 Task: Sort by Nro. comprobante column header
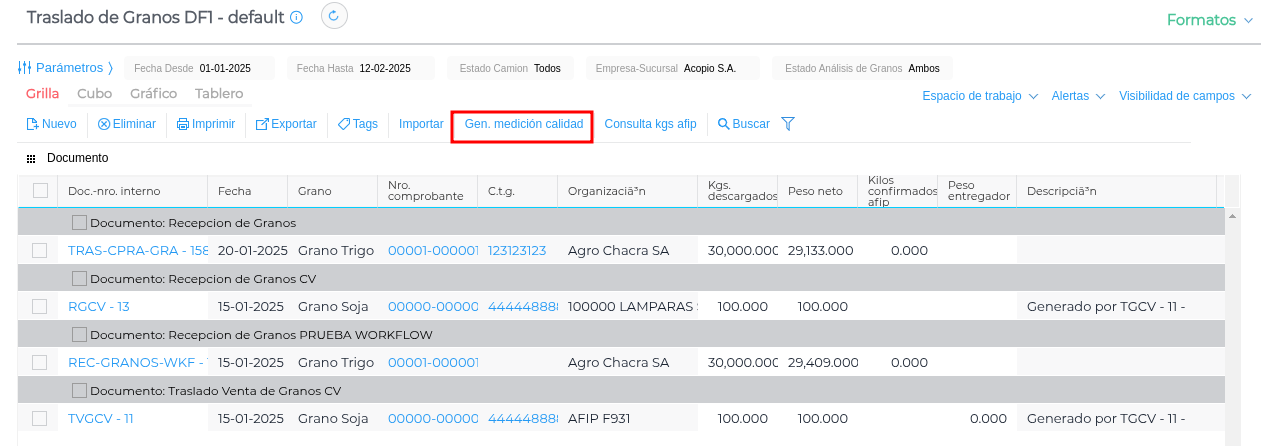[x=426, y=191]
